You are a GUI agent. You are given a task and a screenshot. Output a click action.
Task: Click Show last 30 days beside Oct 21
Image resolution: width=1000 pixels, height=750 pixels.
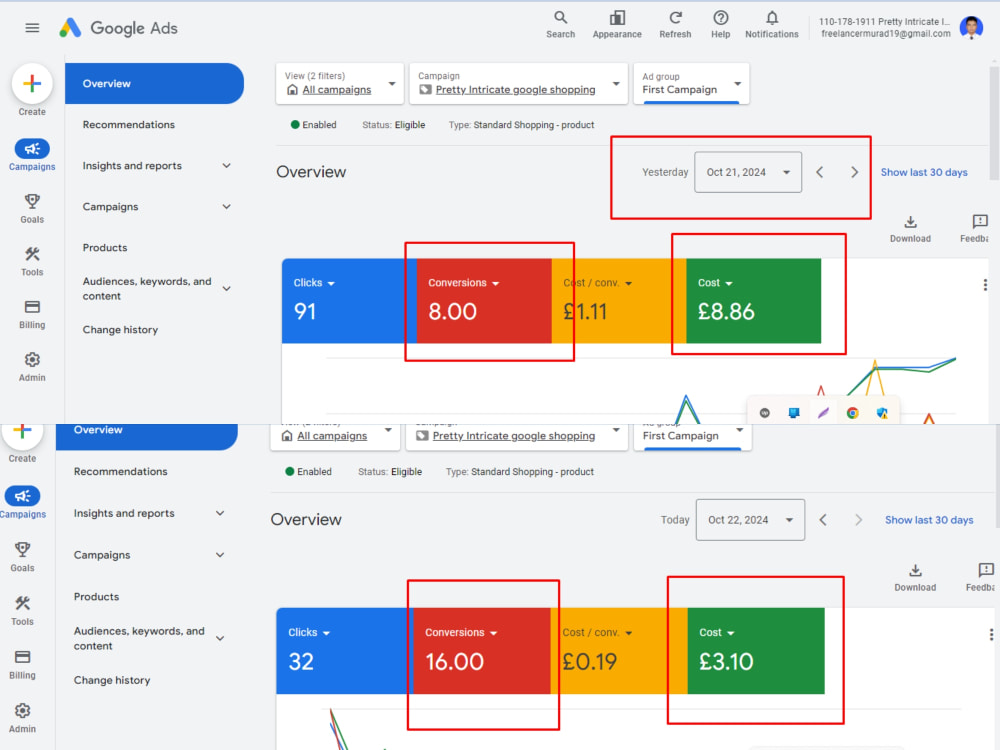[924, 172]
